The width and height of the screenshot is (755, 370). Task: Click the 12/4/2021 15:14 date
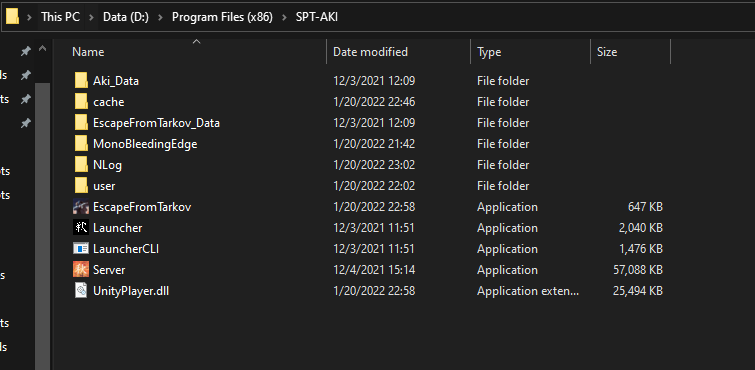click(x=374, y=270)
